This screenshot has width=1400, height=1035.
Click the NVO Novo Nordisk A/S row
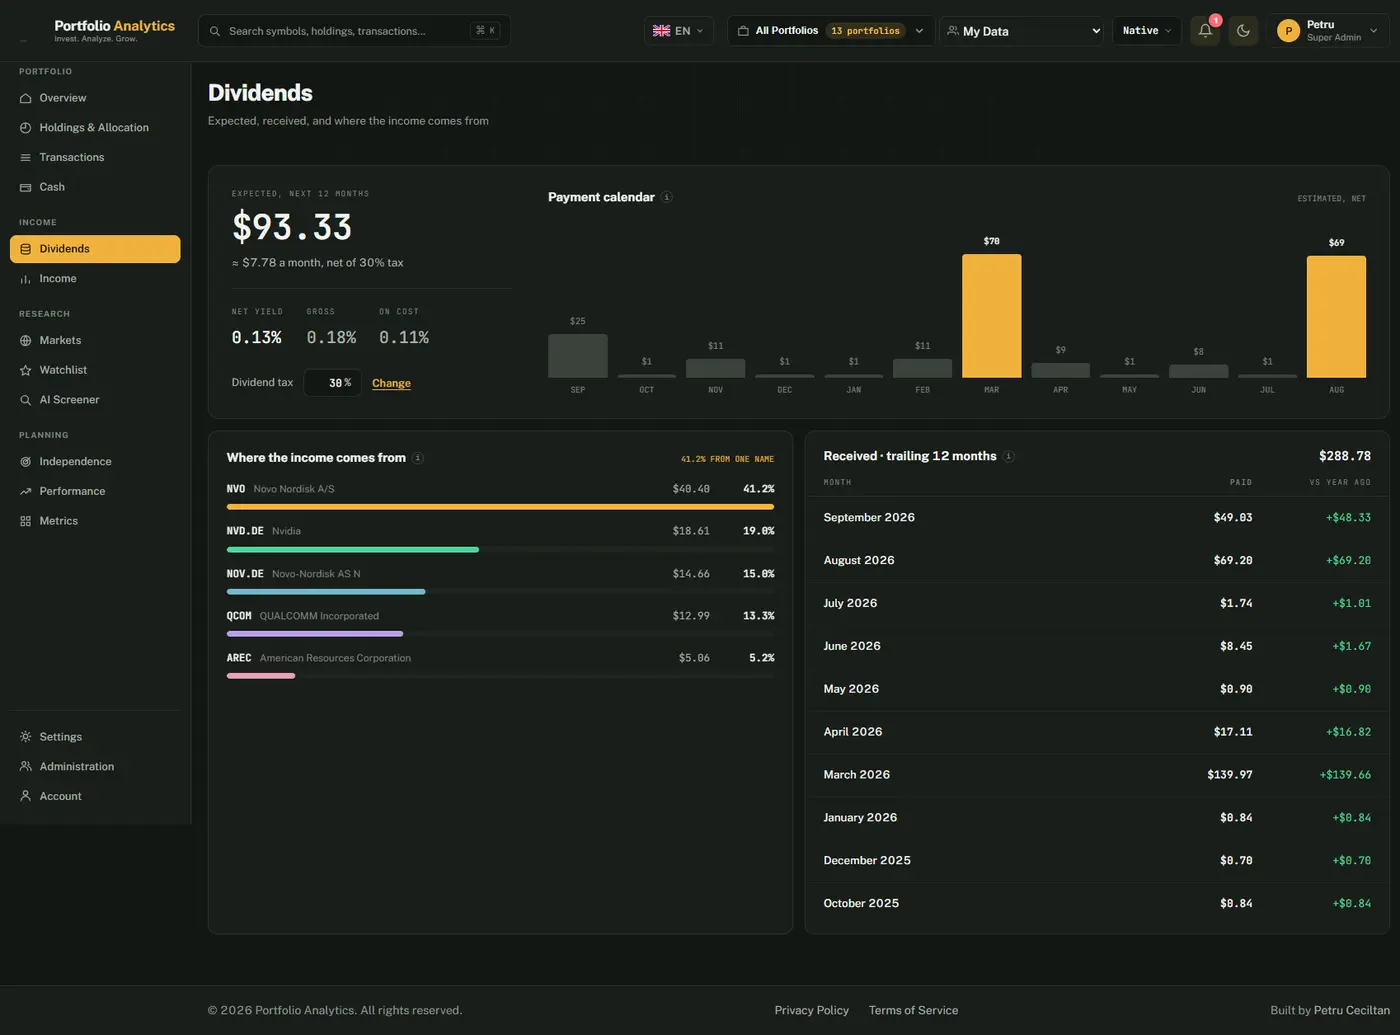point(500,497)
